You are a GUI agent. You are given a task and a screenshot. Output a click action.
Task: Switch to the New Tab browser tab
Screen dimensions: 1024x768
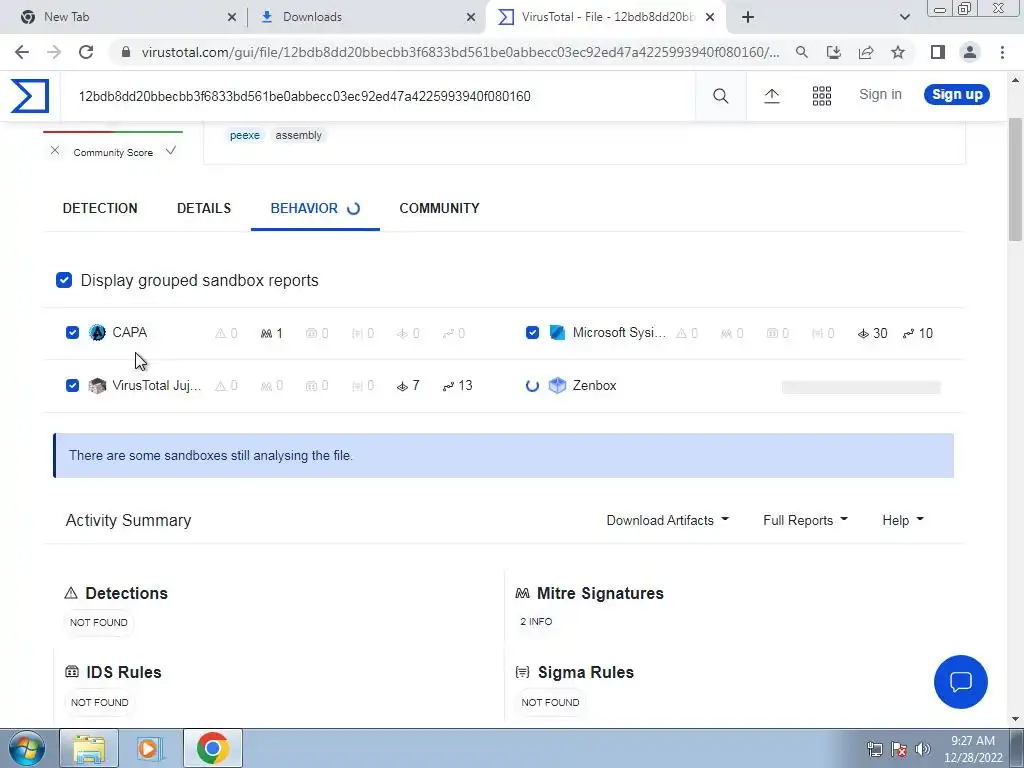(x=124, y=17)
